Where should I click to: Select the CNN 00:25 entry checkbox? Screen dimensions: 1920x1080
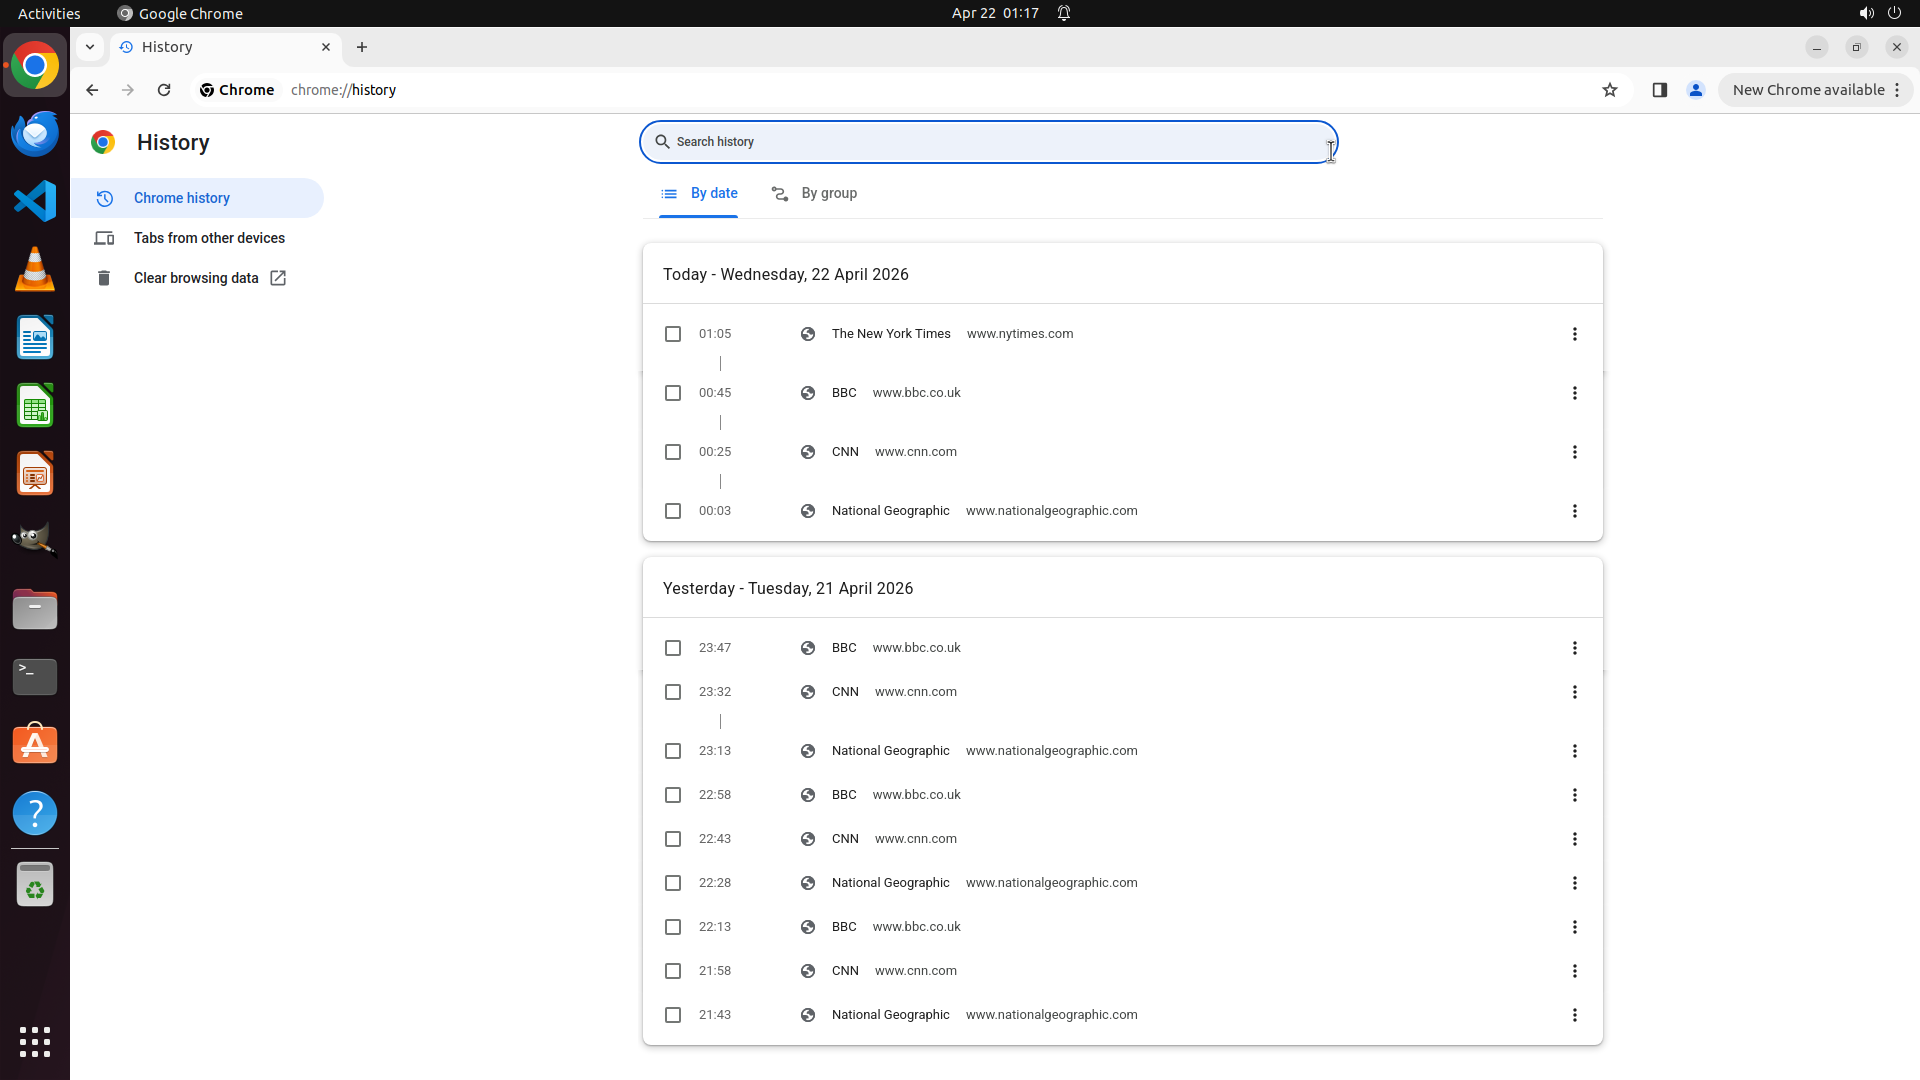[673, 452]
